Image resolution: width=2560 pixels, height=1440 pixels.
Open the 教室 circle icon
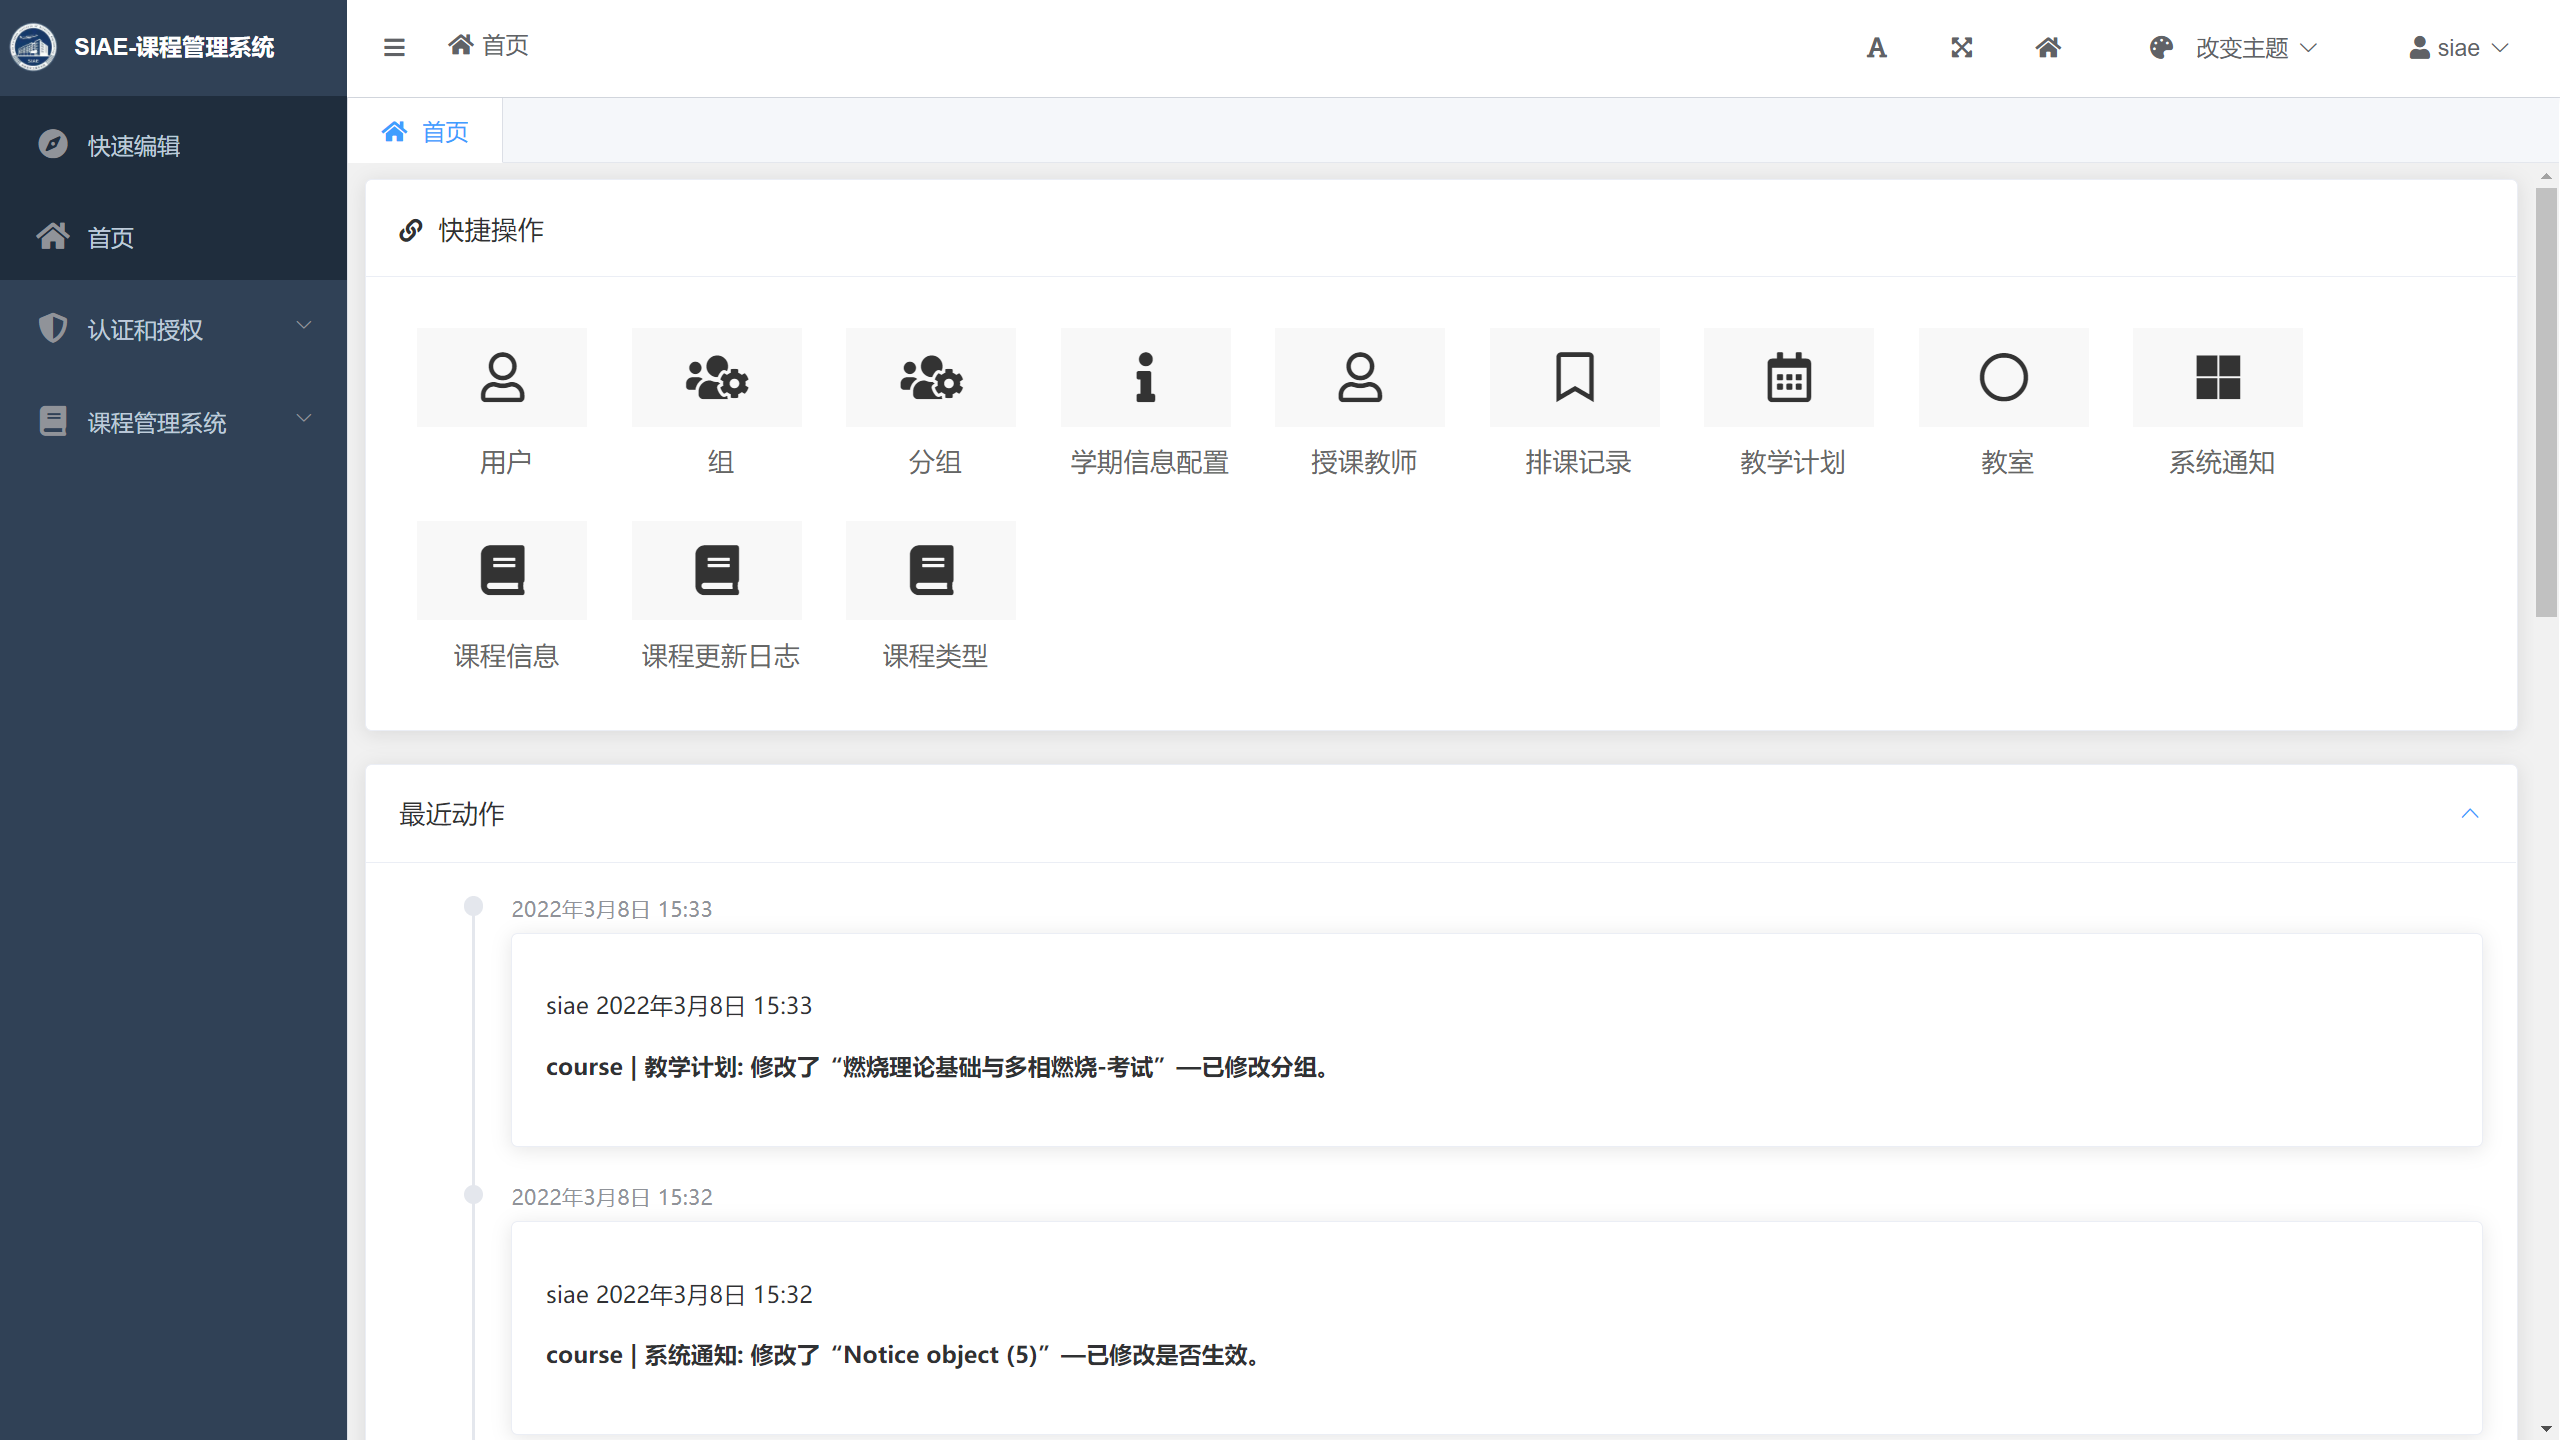point(2004,377)
